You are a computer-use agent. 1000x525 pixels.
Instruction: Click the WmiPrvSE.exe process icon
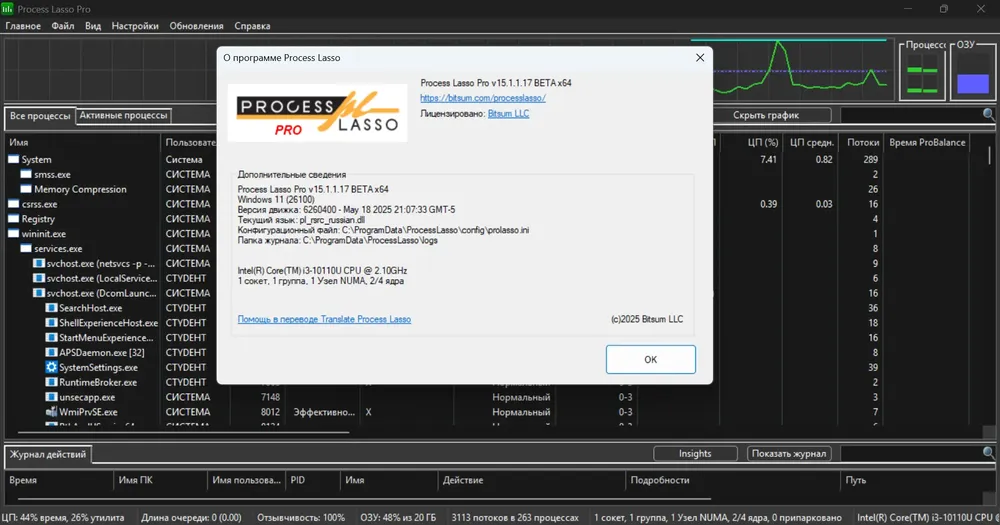pyautogui.click(x=51, y=411)
